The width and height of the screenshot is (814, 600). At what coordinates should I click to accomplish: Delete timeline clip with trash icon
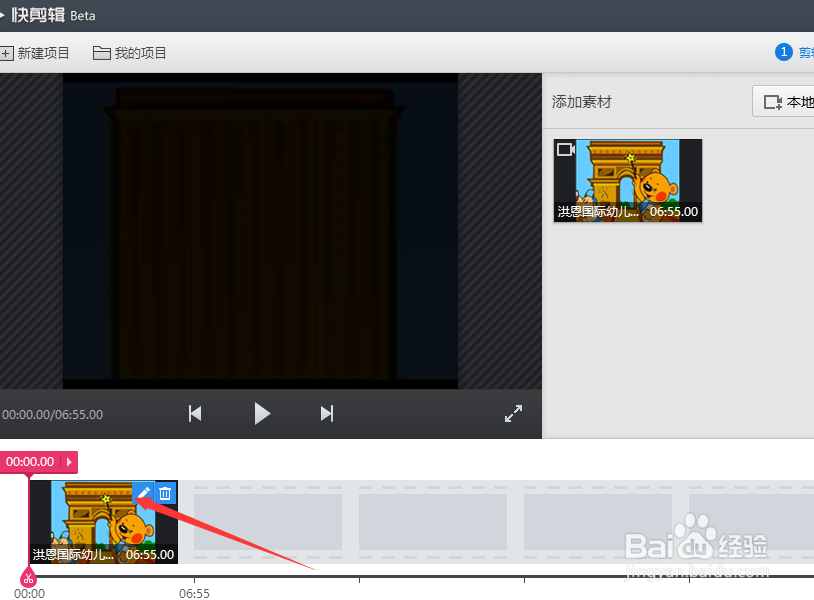click(x=165, y=493)
